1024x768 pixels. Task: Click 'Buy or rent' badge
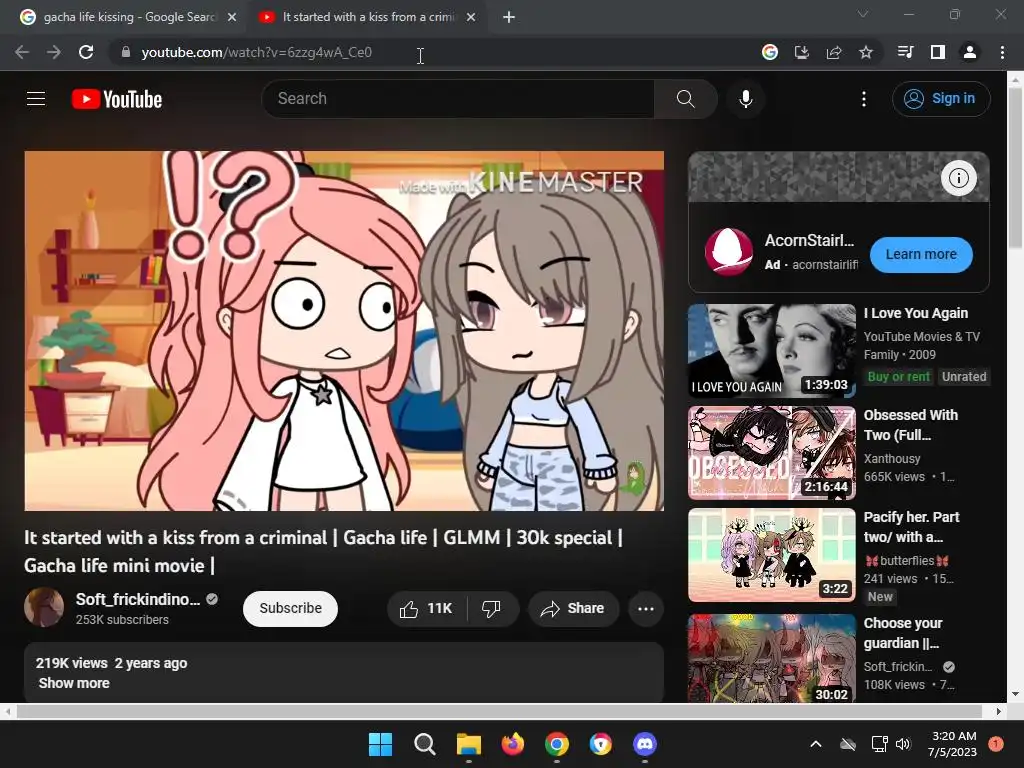pyautogui.click(x=898, y=377)
